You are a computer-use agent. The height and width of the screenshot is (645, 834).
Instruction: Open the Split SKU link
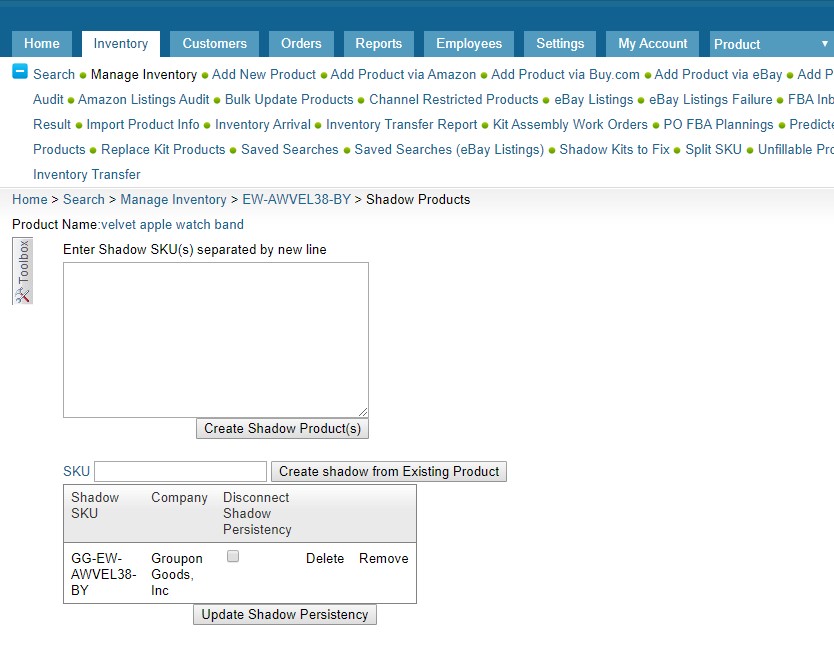coord(713,149)
